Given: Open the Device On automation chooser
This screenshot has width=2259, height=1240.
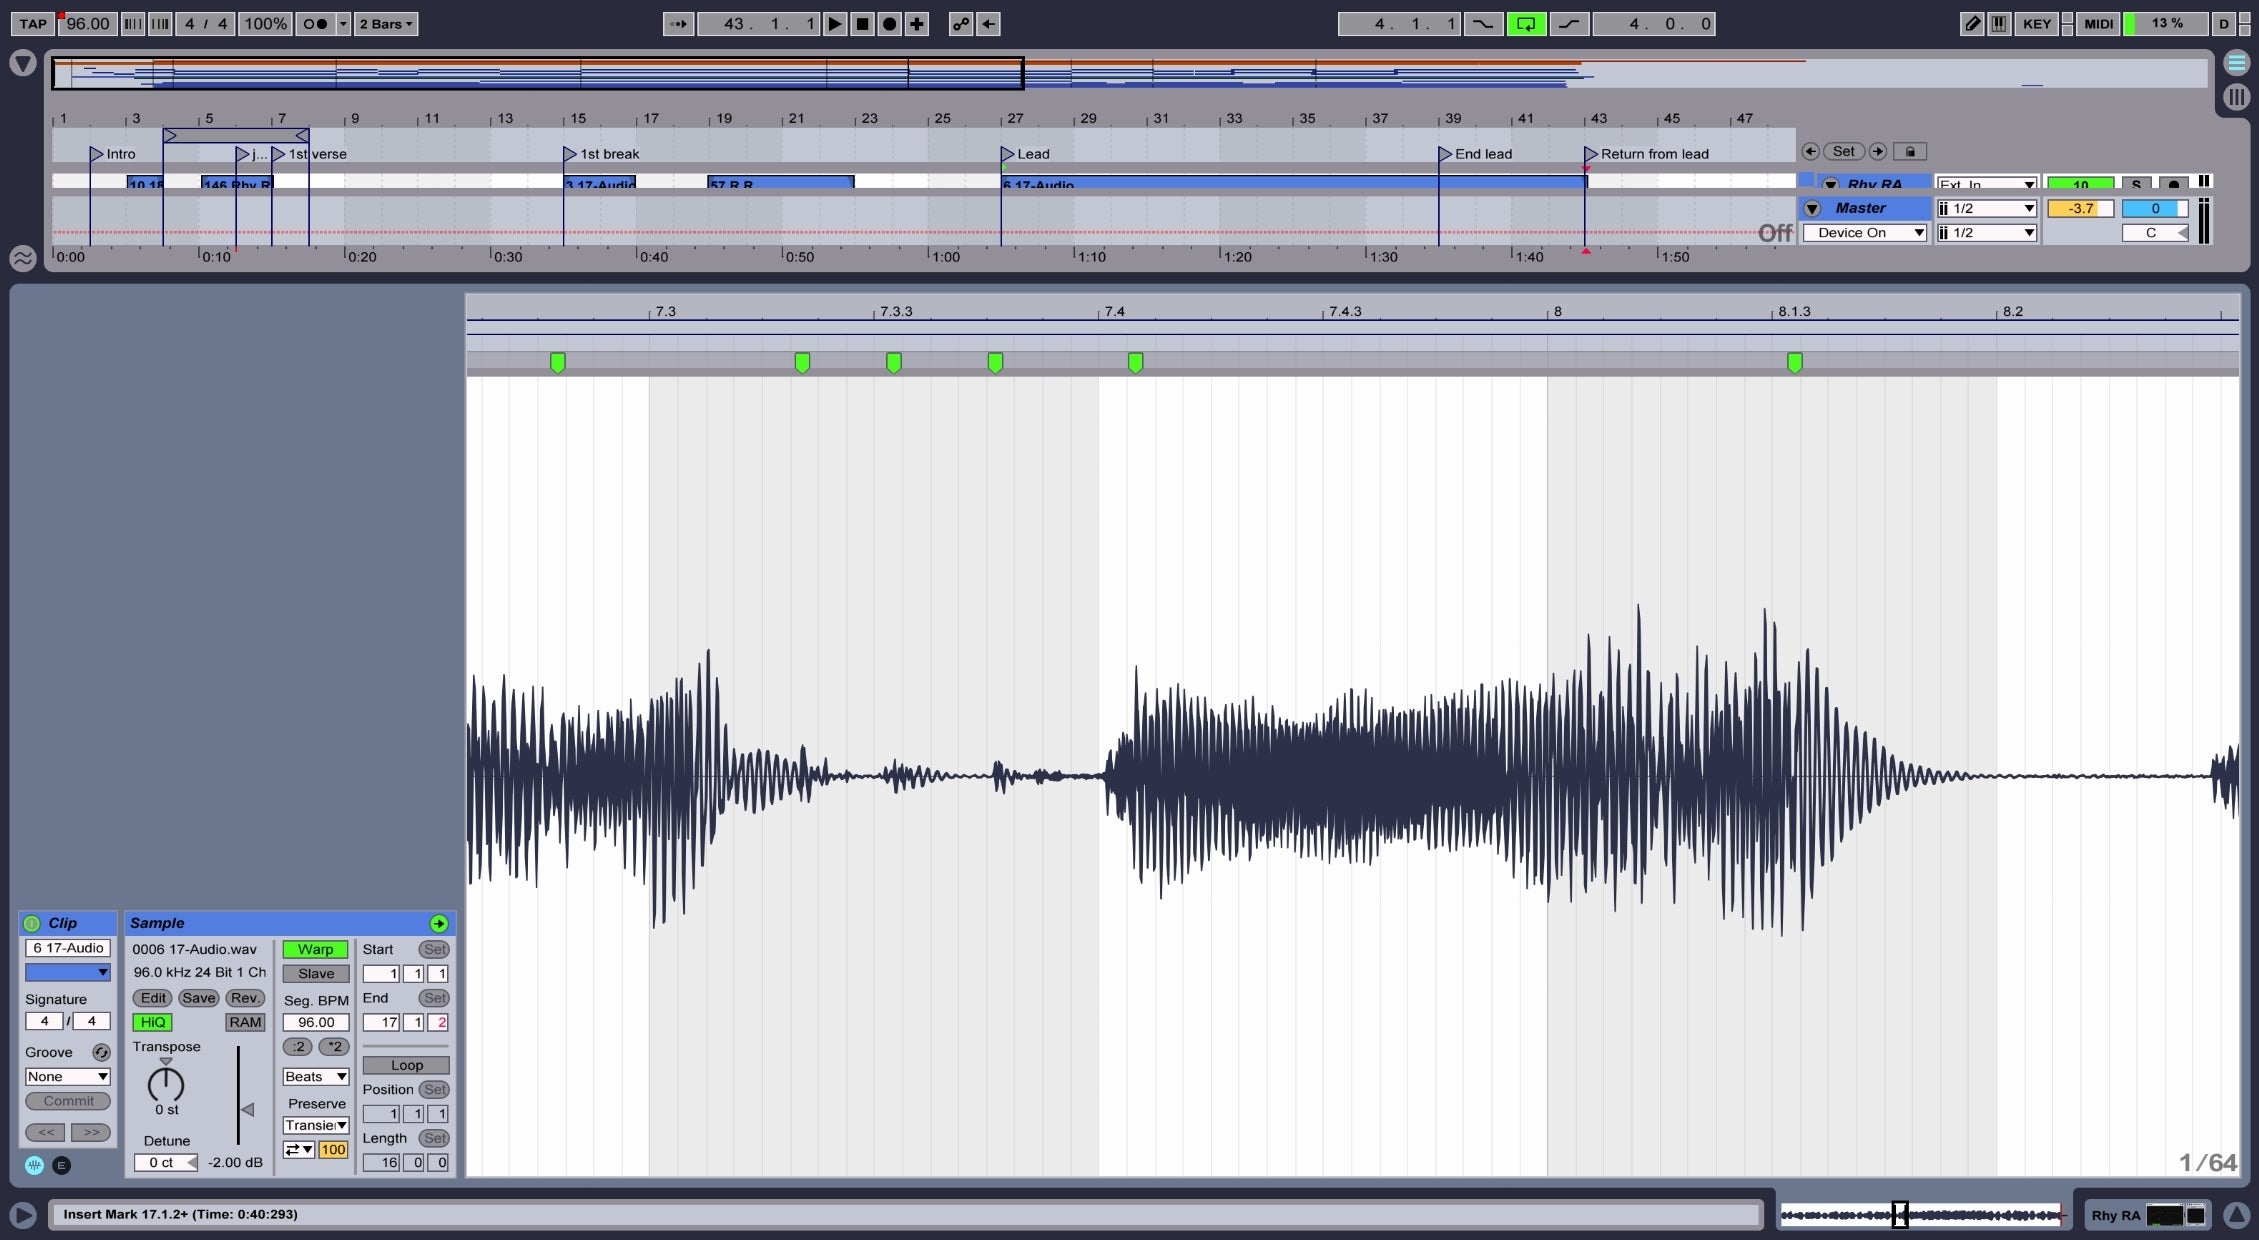Looking at the screenshot, I should pyautogui.click(x=1865, y=233).
